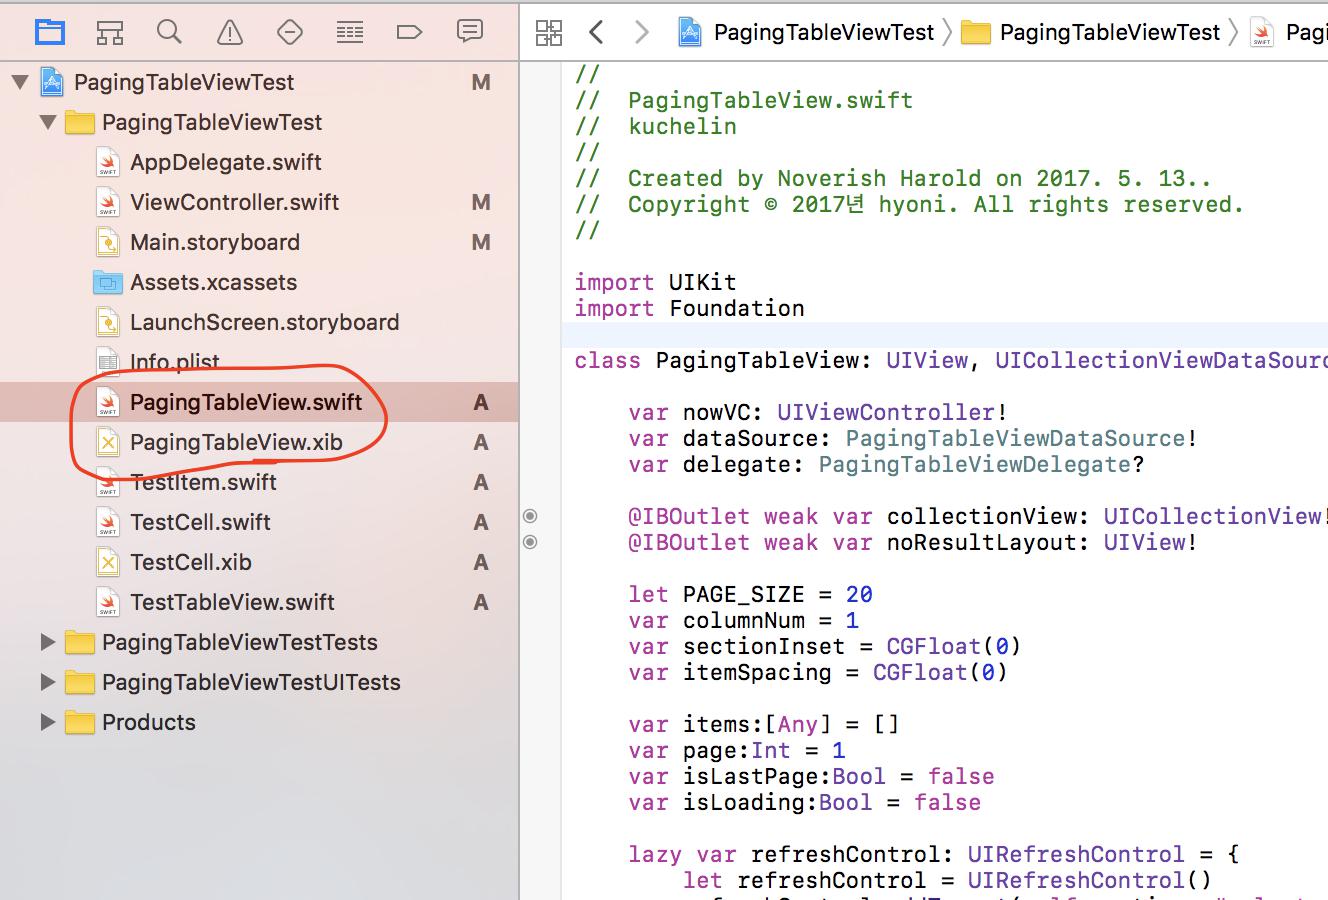1328x900 pixels.
Task: Show the Debug navigator
Action: 349,32
